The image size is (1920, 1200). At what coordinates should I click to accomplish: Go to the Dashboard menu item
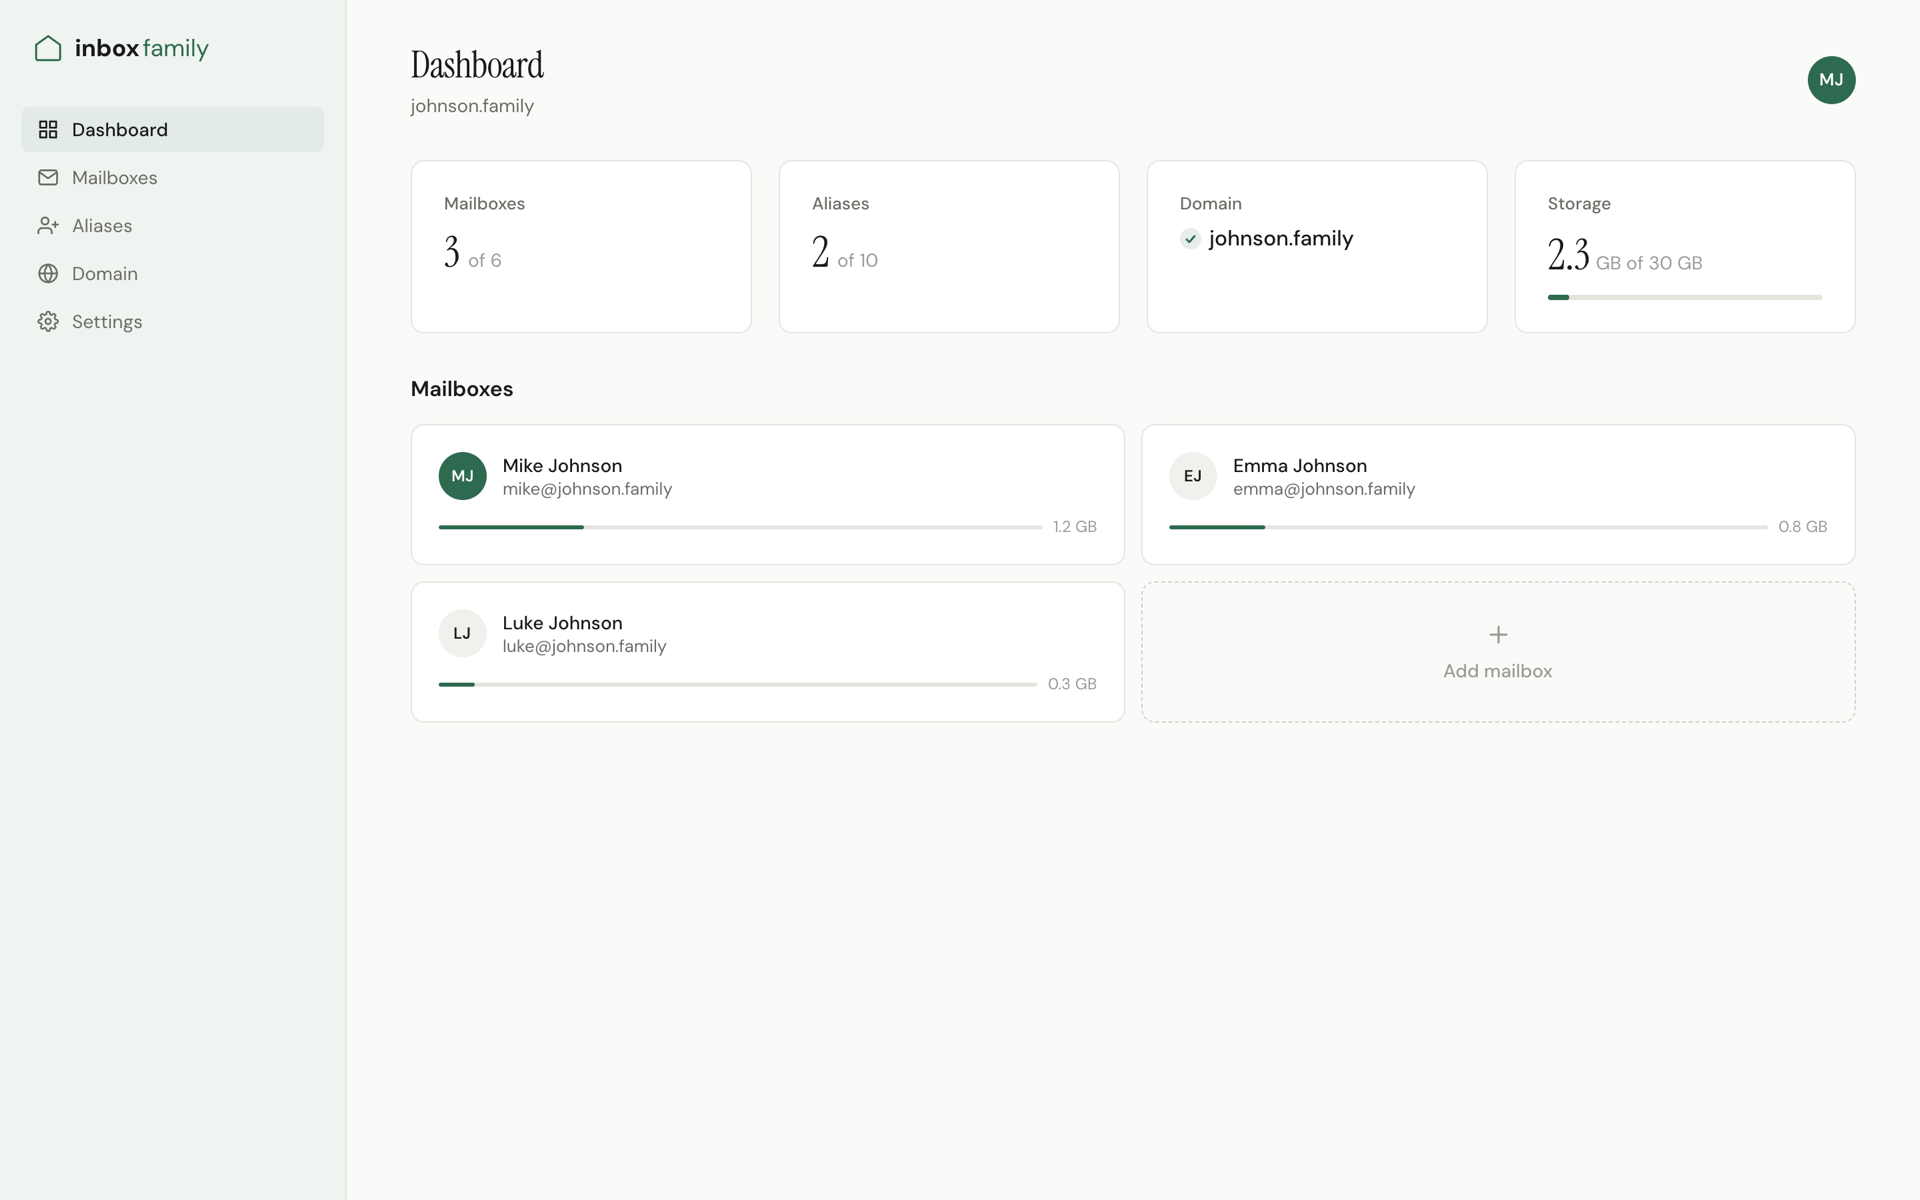click(x=172, y=129)
